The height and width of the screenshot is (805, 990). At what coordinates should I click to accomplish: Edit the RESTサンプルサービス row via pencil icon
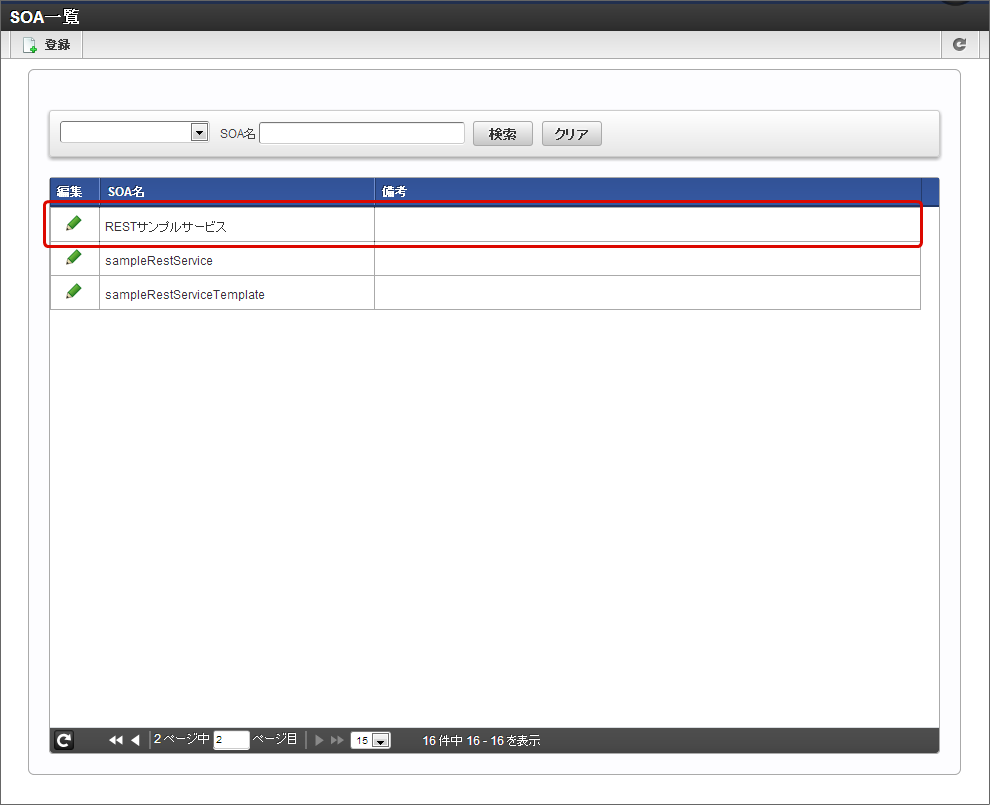74,224
